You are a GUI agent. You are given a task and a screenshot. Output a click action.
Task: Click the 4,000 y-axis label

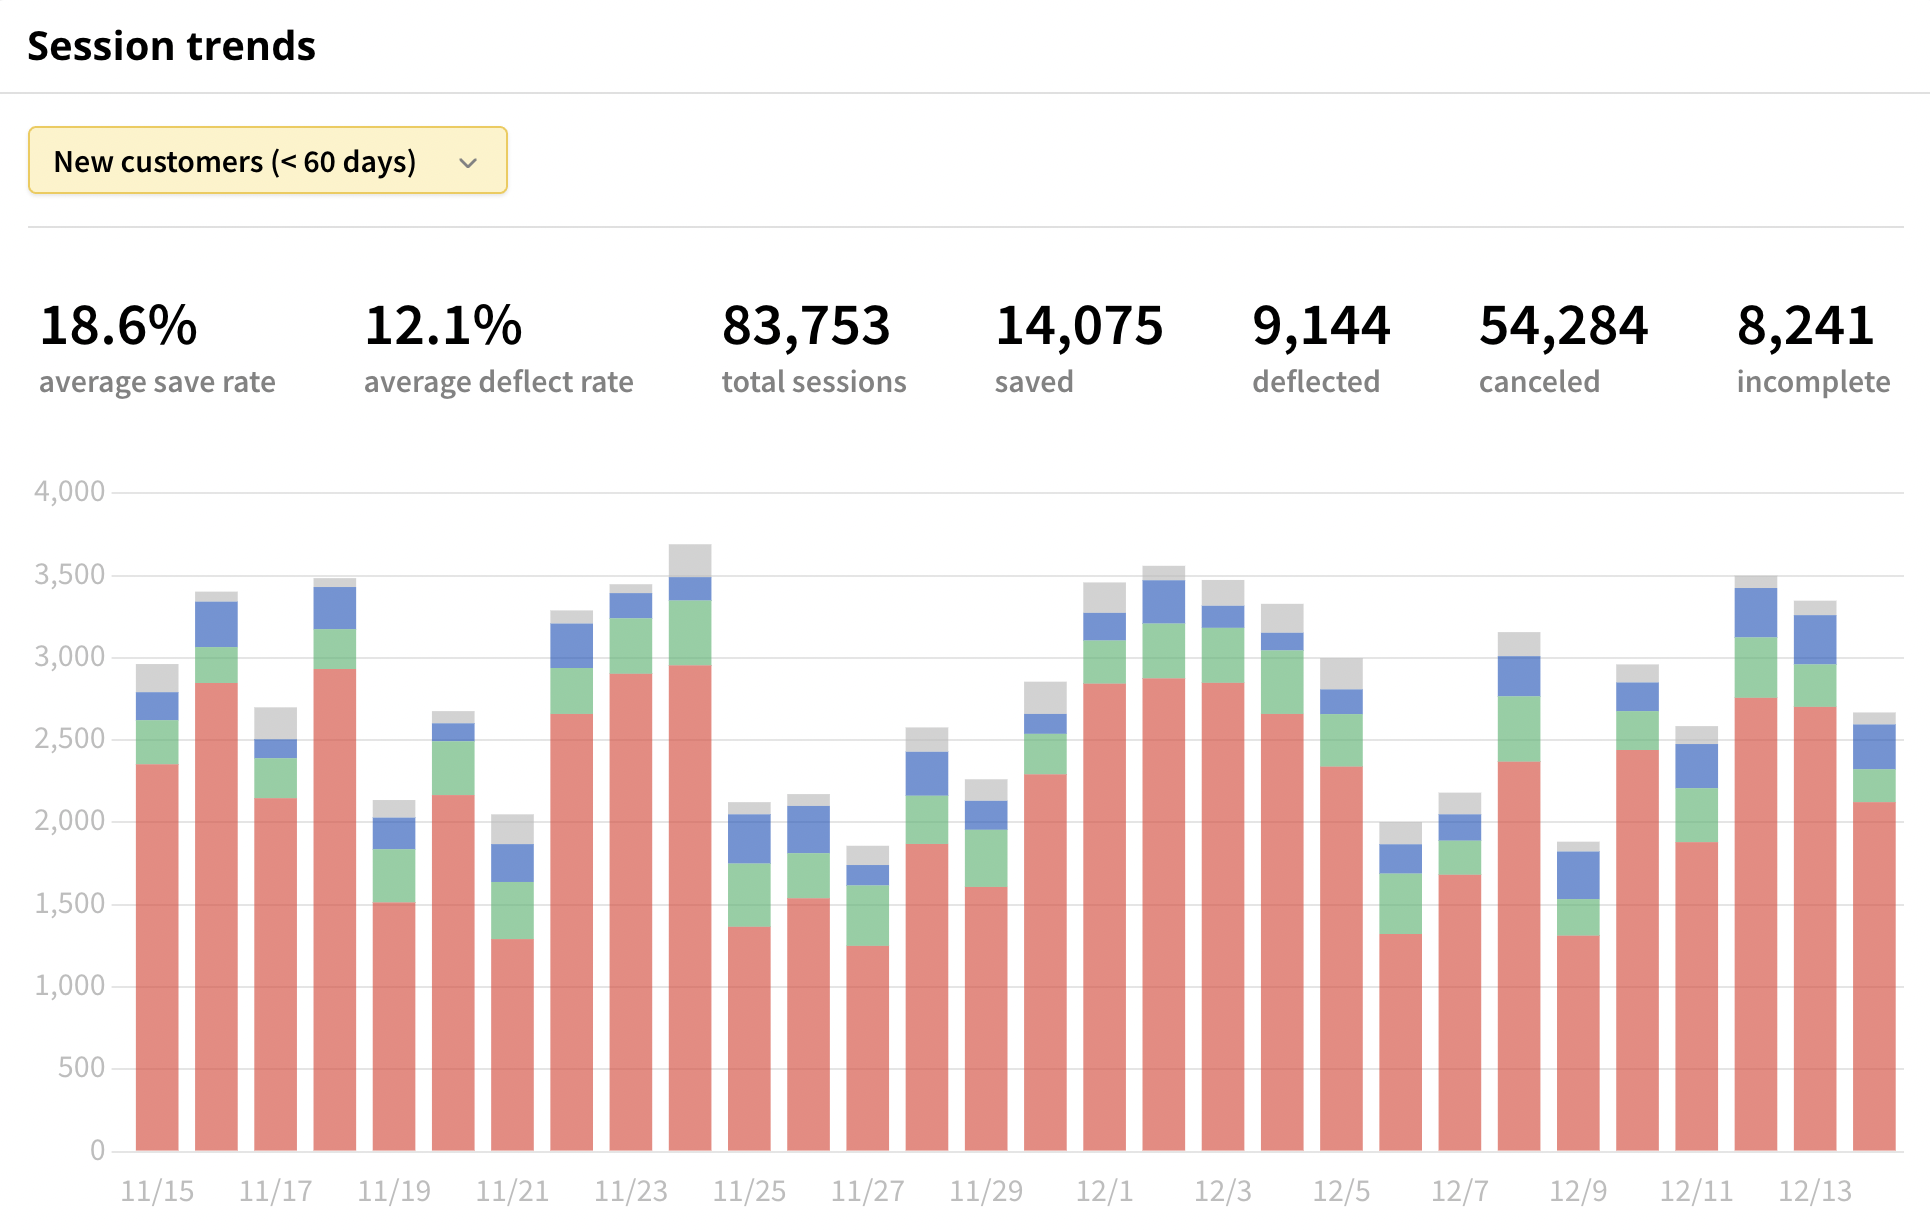pos(69,491)
